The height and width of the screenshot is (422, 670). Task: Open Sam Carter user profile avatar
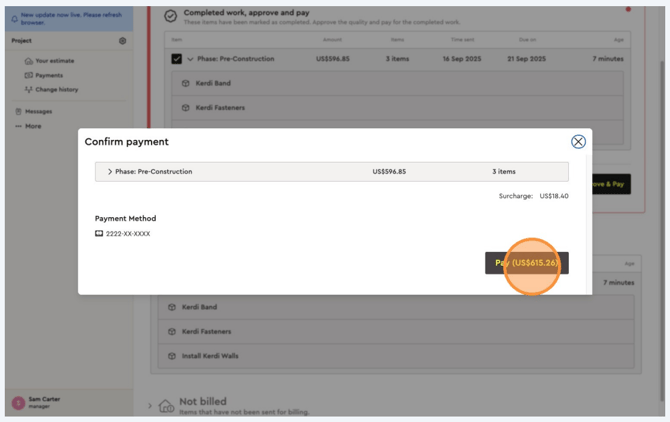click(18, 402)
